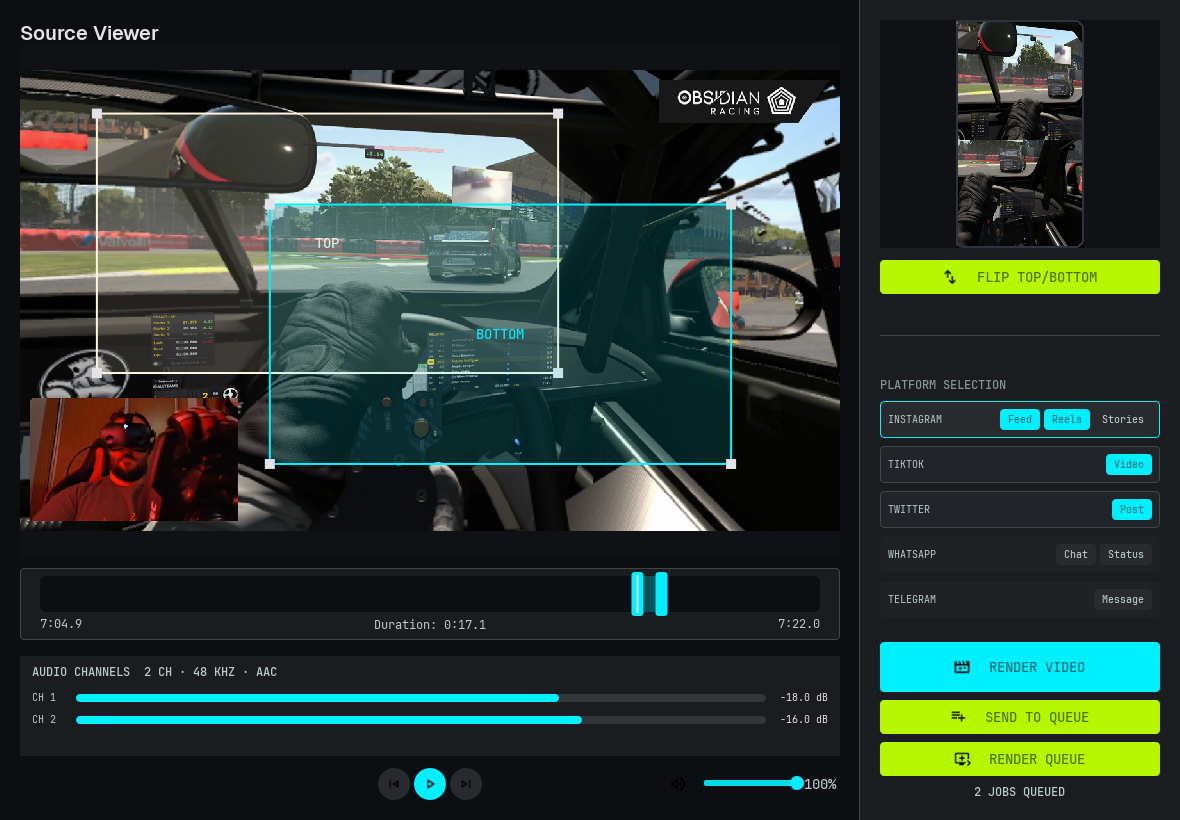Click the TIKTOK row label

(x=906, y=464)
